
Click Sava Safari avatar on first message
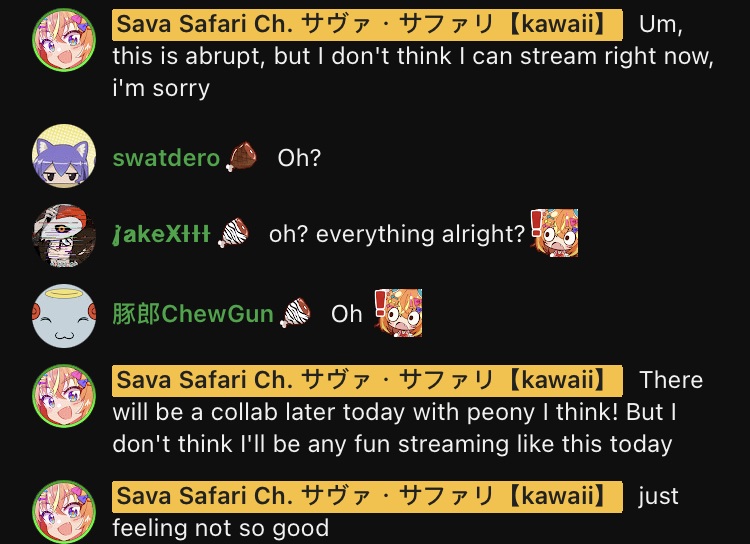64,40
